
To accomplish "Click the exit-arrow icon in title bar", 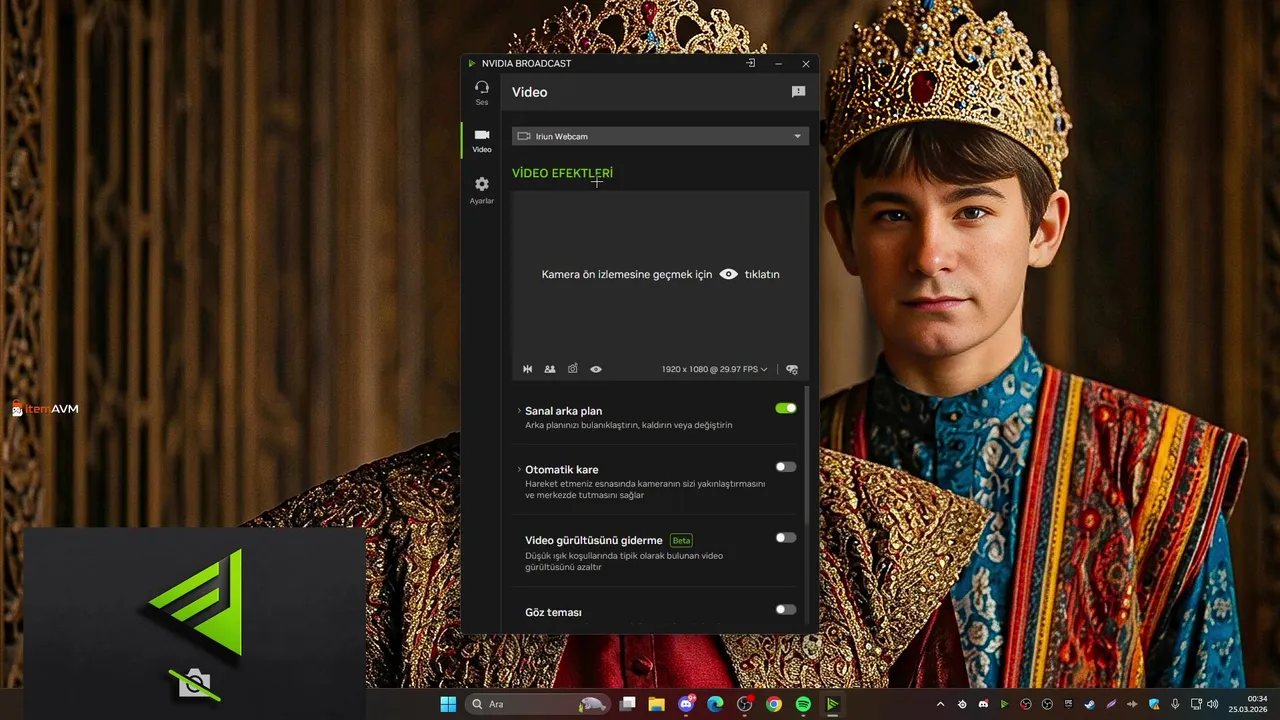I will coord(751,63).
